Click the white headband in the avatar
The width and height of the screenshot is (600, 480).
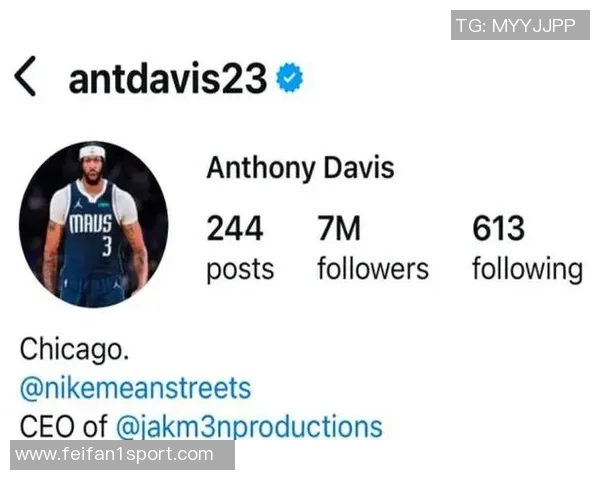[x=92, y=152]
